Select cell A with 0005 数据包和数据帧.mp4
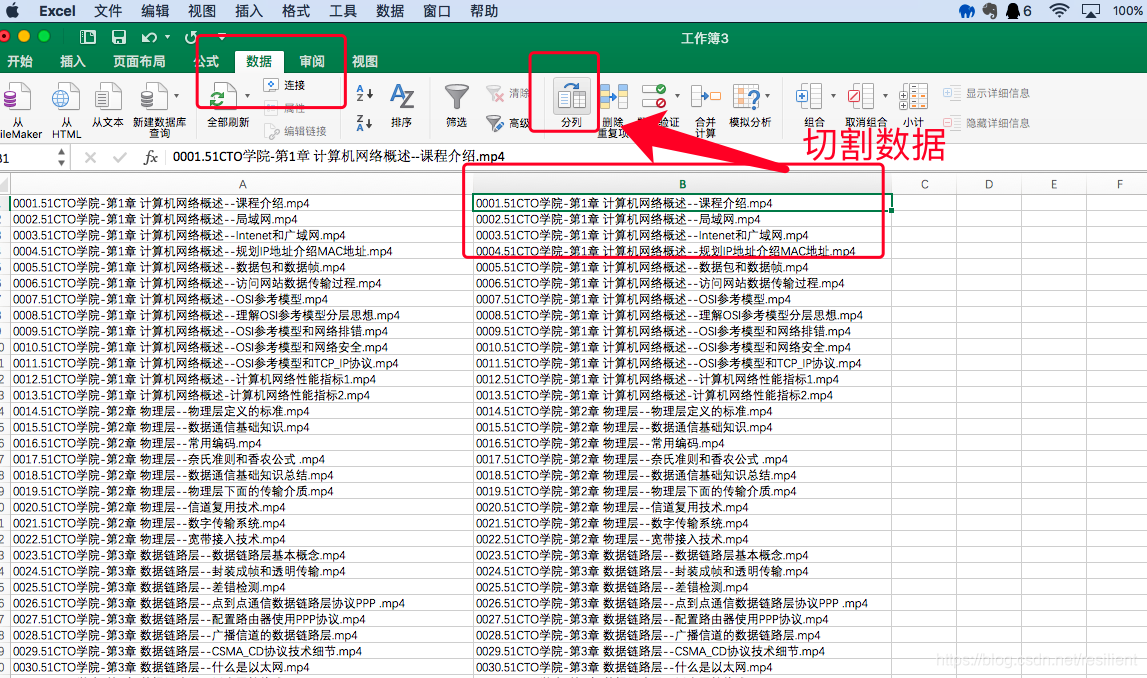1147x678 pixels. (242, 267)
